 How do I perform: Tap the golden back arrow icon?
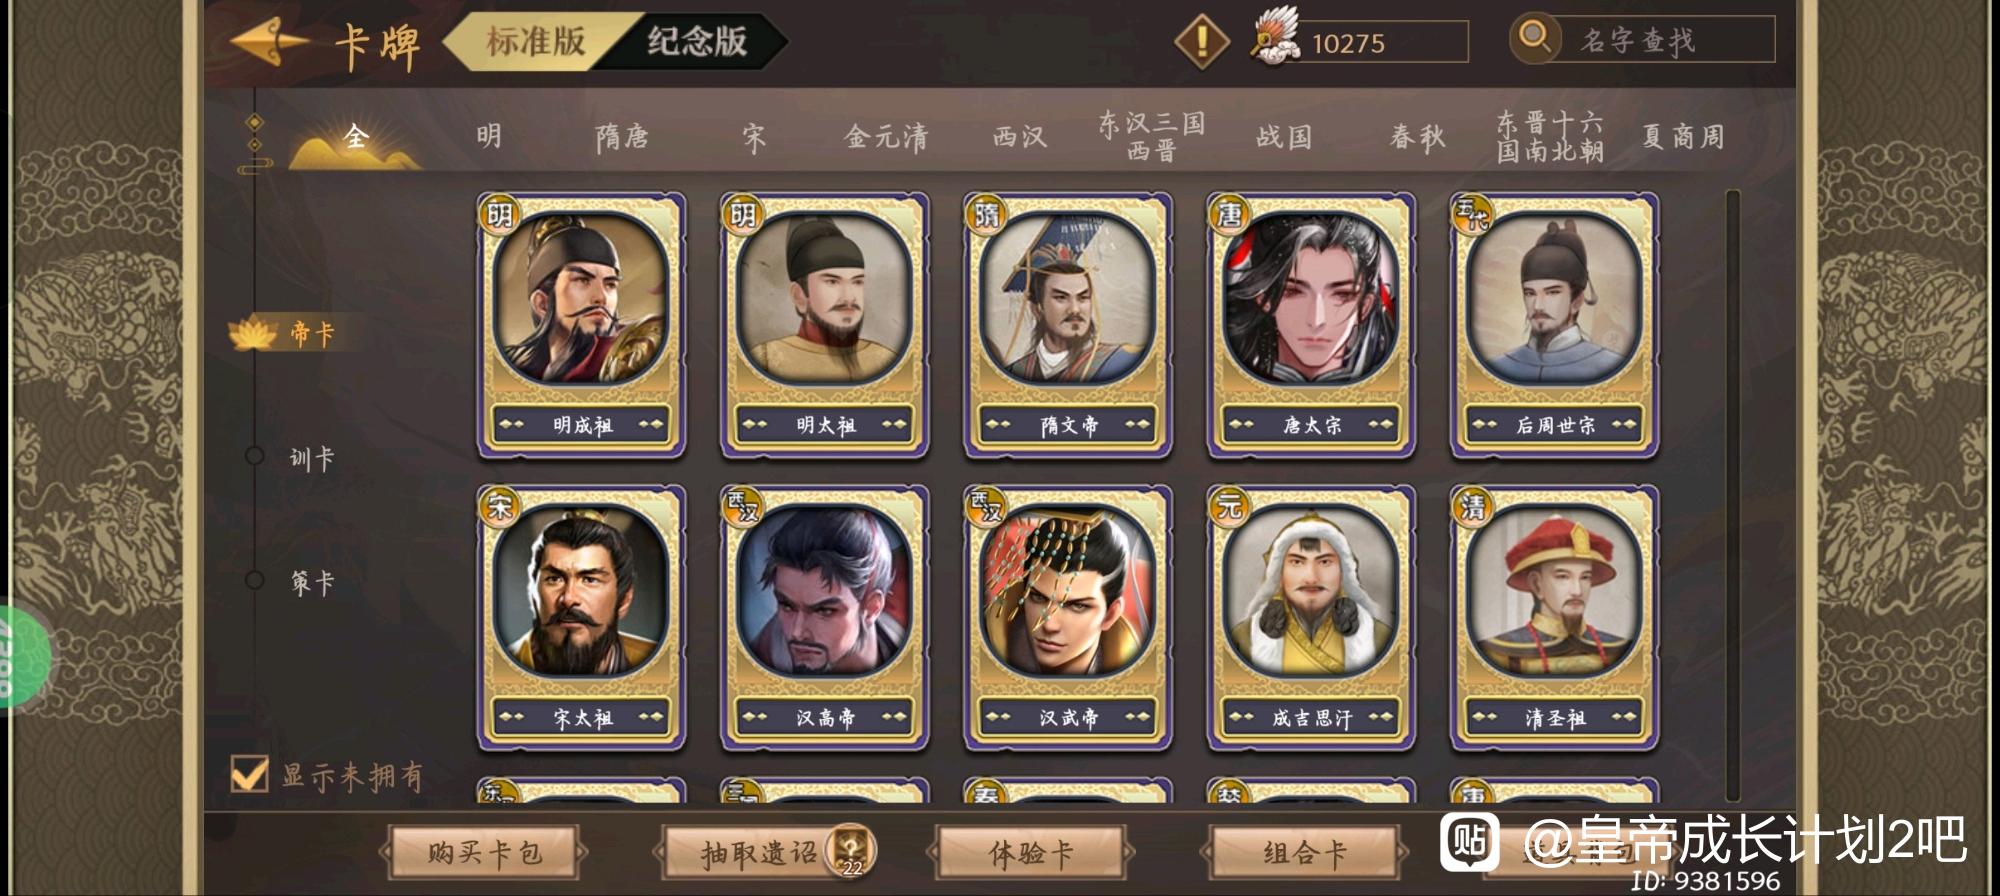269,42
